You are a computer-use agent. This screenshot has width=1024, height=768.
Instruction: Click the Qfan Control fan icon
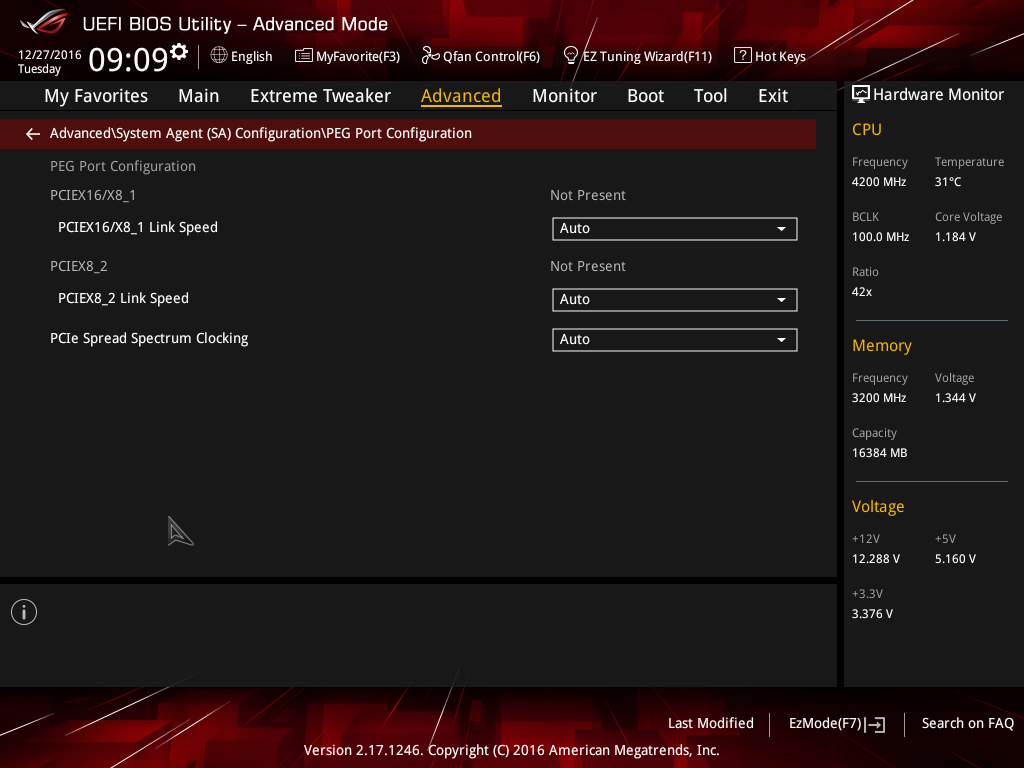[430, 56]
